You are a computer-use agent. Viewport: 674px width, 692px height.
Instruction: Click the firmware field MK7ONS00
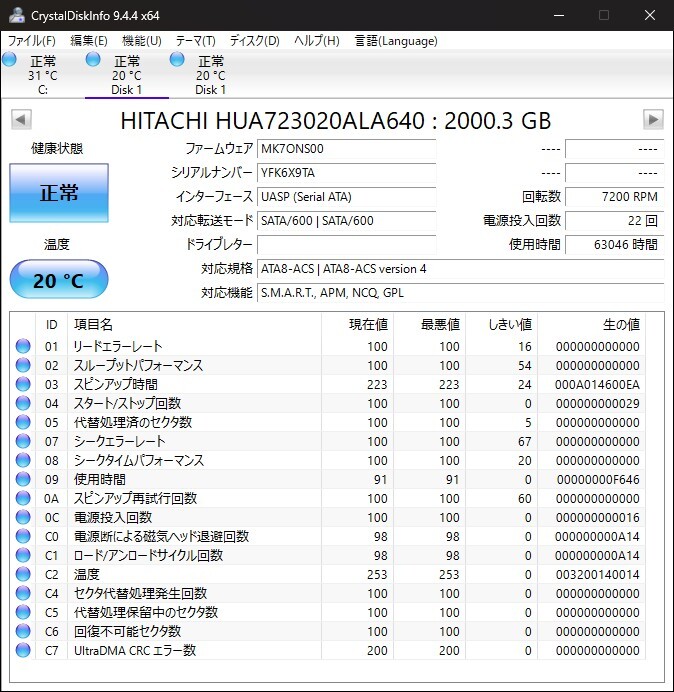[346, 149]
